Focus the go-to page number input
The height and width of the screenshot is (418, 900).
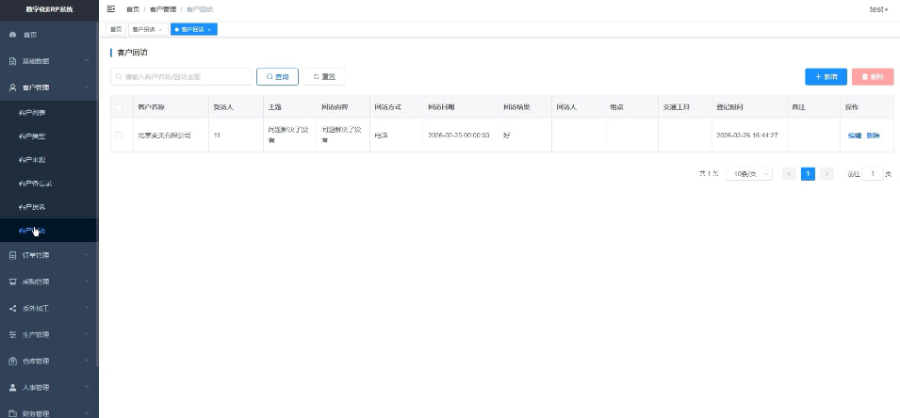click(872, 174)
